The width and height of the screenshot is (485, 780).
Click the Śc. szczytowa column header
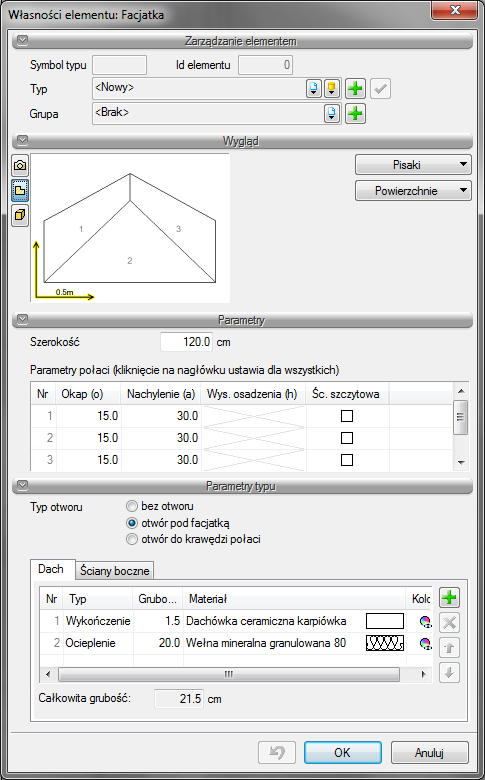347,394
